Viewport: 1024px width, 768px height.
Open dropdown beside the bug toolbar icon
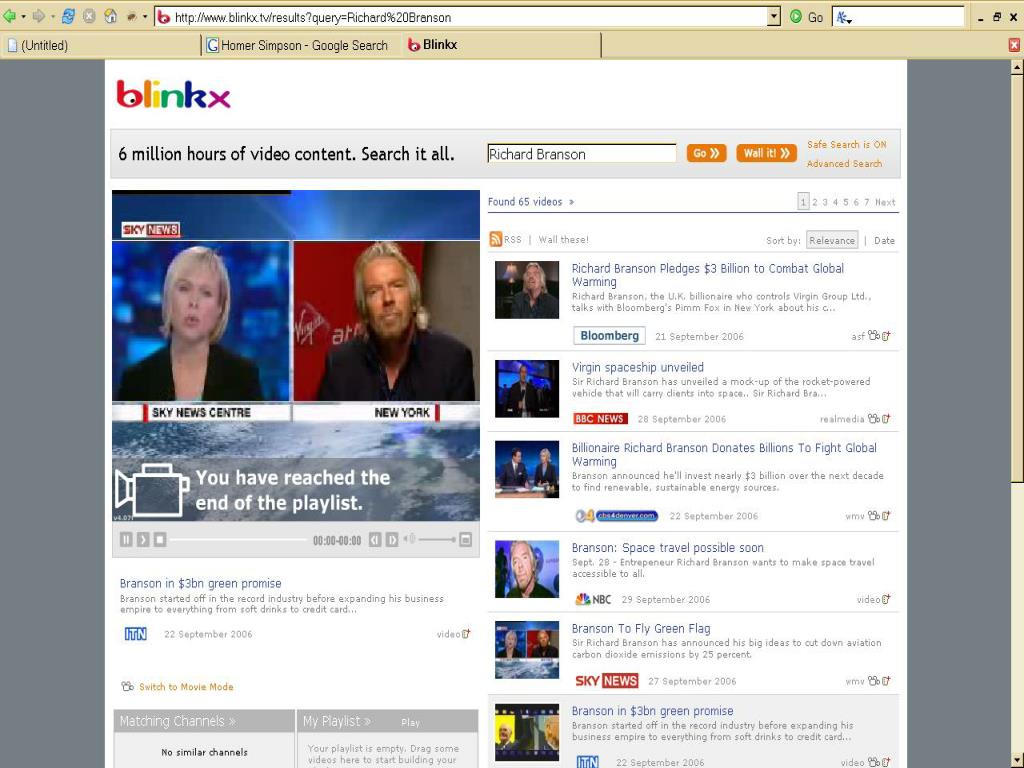[x=145, y=17]
